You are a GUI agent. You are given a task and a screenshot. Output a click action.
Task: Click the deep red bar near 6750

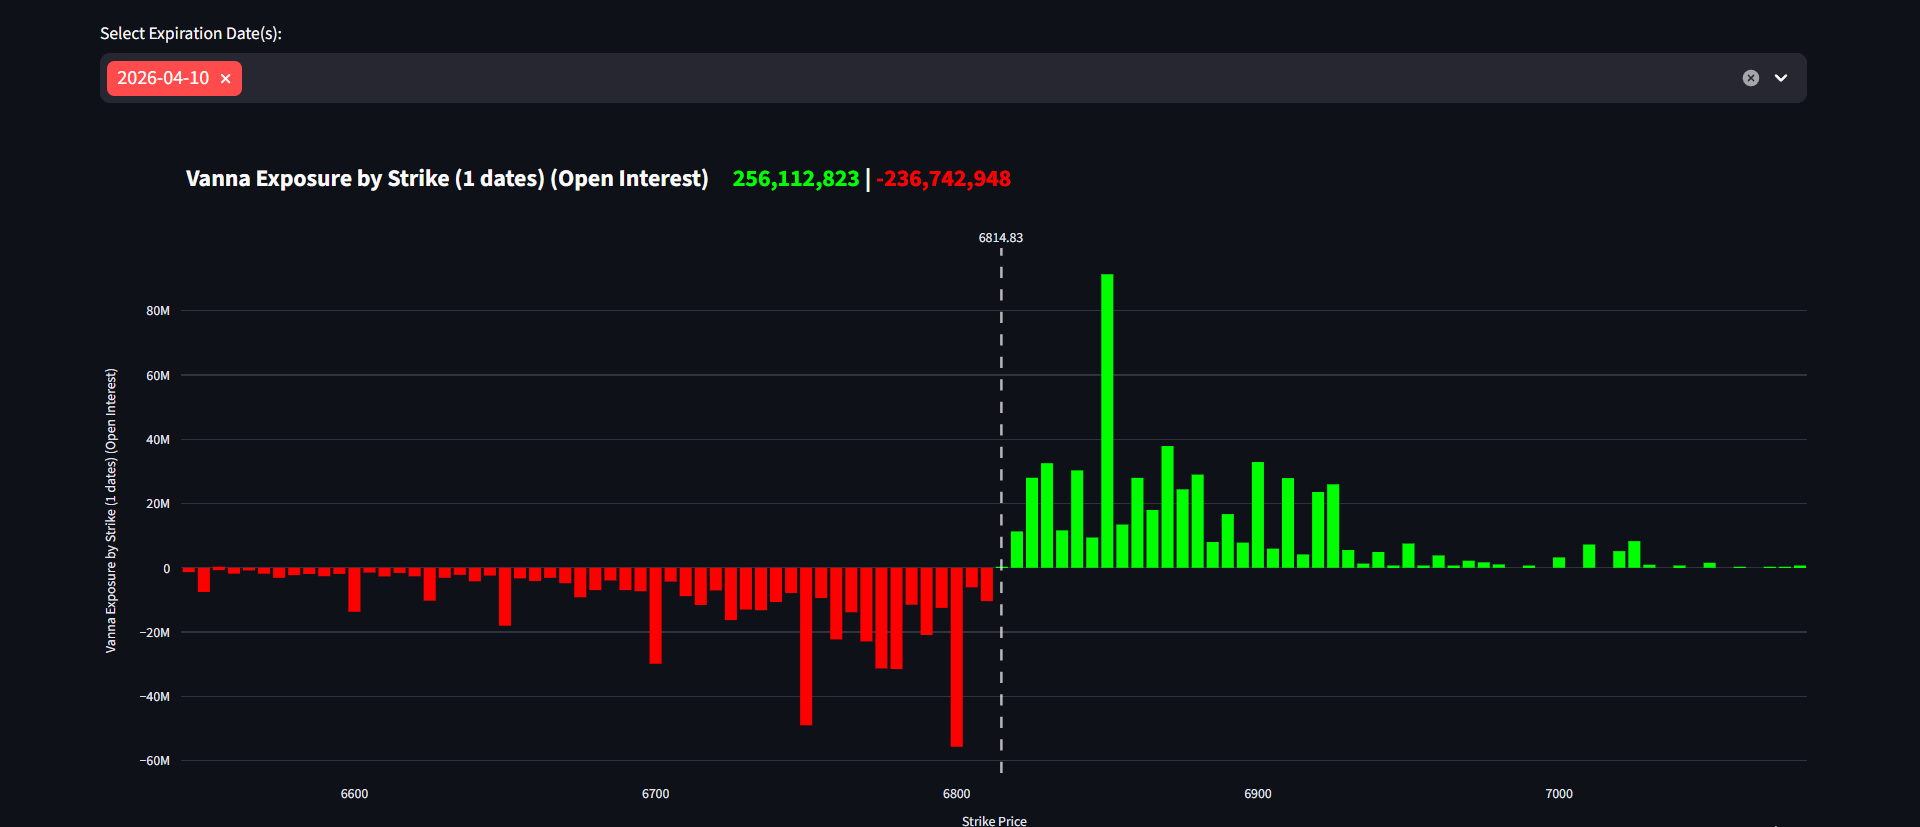(x=806, y=646)
